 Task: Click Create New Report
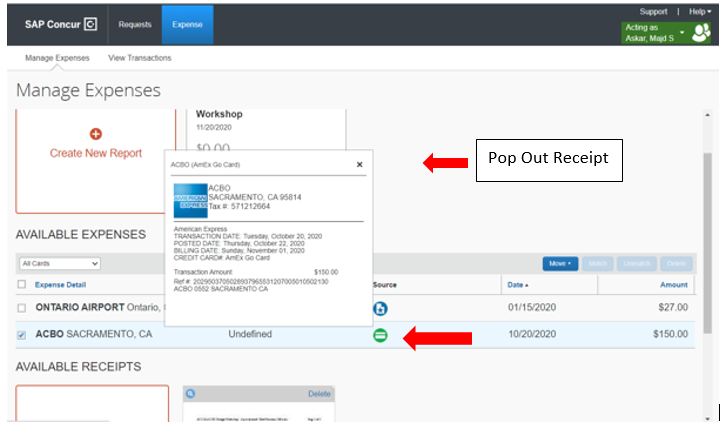(96, 153)
